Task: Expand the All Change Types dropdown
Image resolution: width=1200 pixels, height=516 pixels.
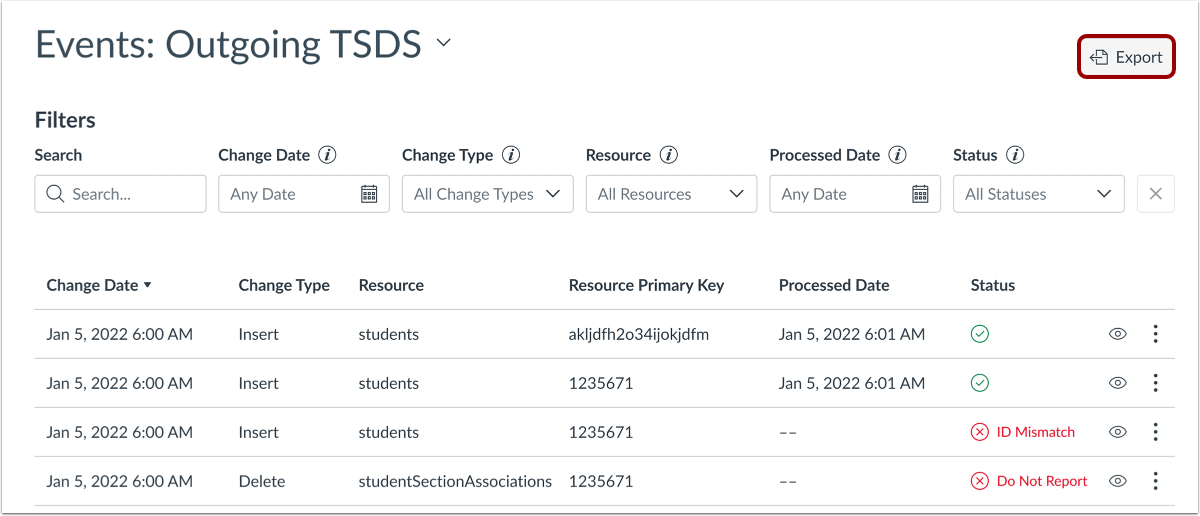Action: pyautogui.click(x=488, y=194)
